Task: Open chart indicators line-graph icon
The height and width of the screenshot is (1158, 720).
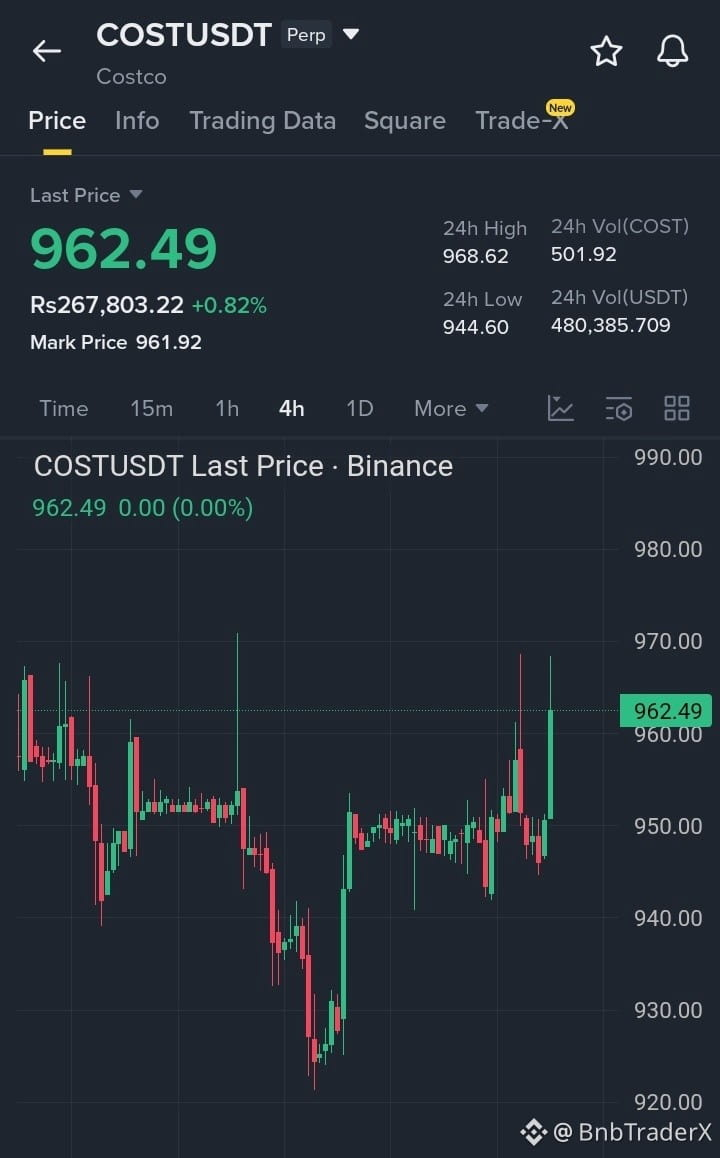Action: [x=560, y=408]
